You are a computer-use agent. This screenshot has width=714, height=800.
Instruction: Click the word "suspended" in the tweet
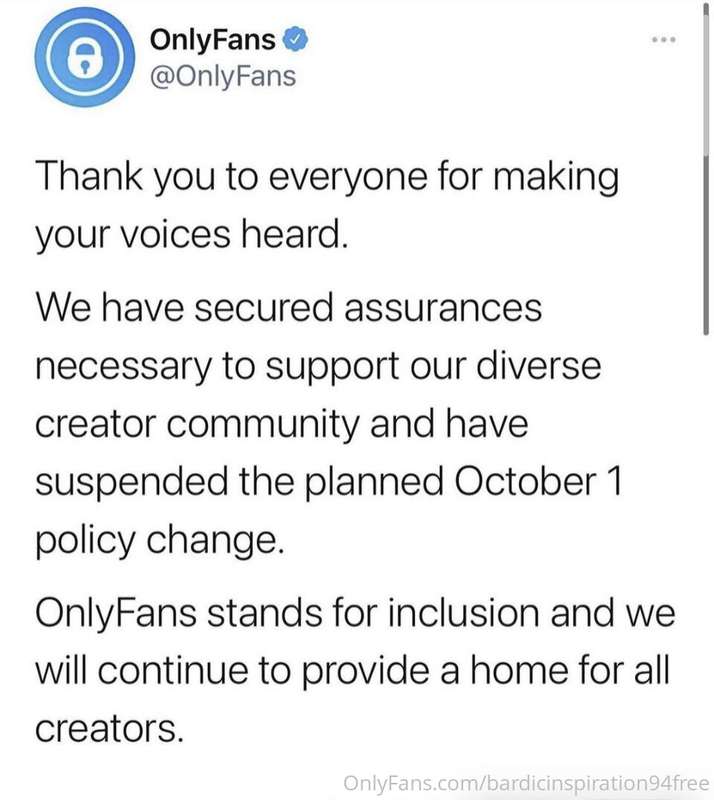pos(132,483)
